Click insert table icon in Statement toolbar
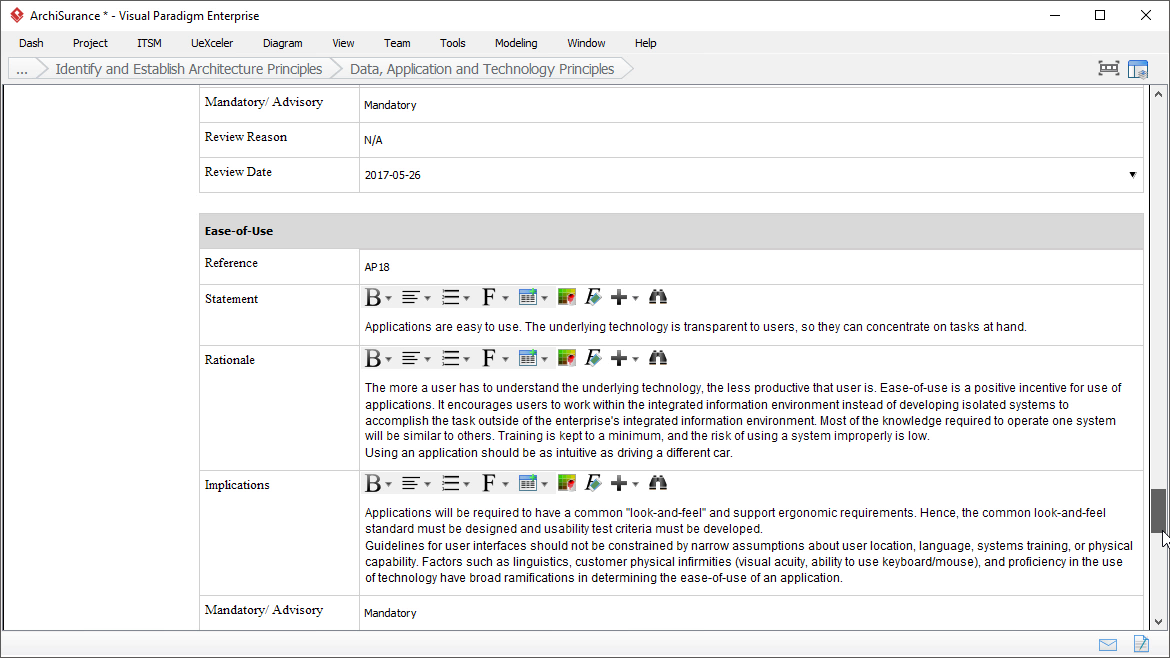The height and width of the screenshot is (658, 1170). tap(528, 298)
